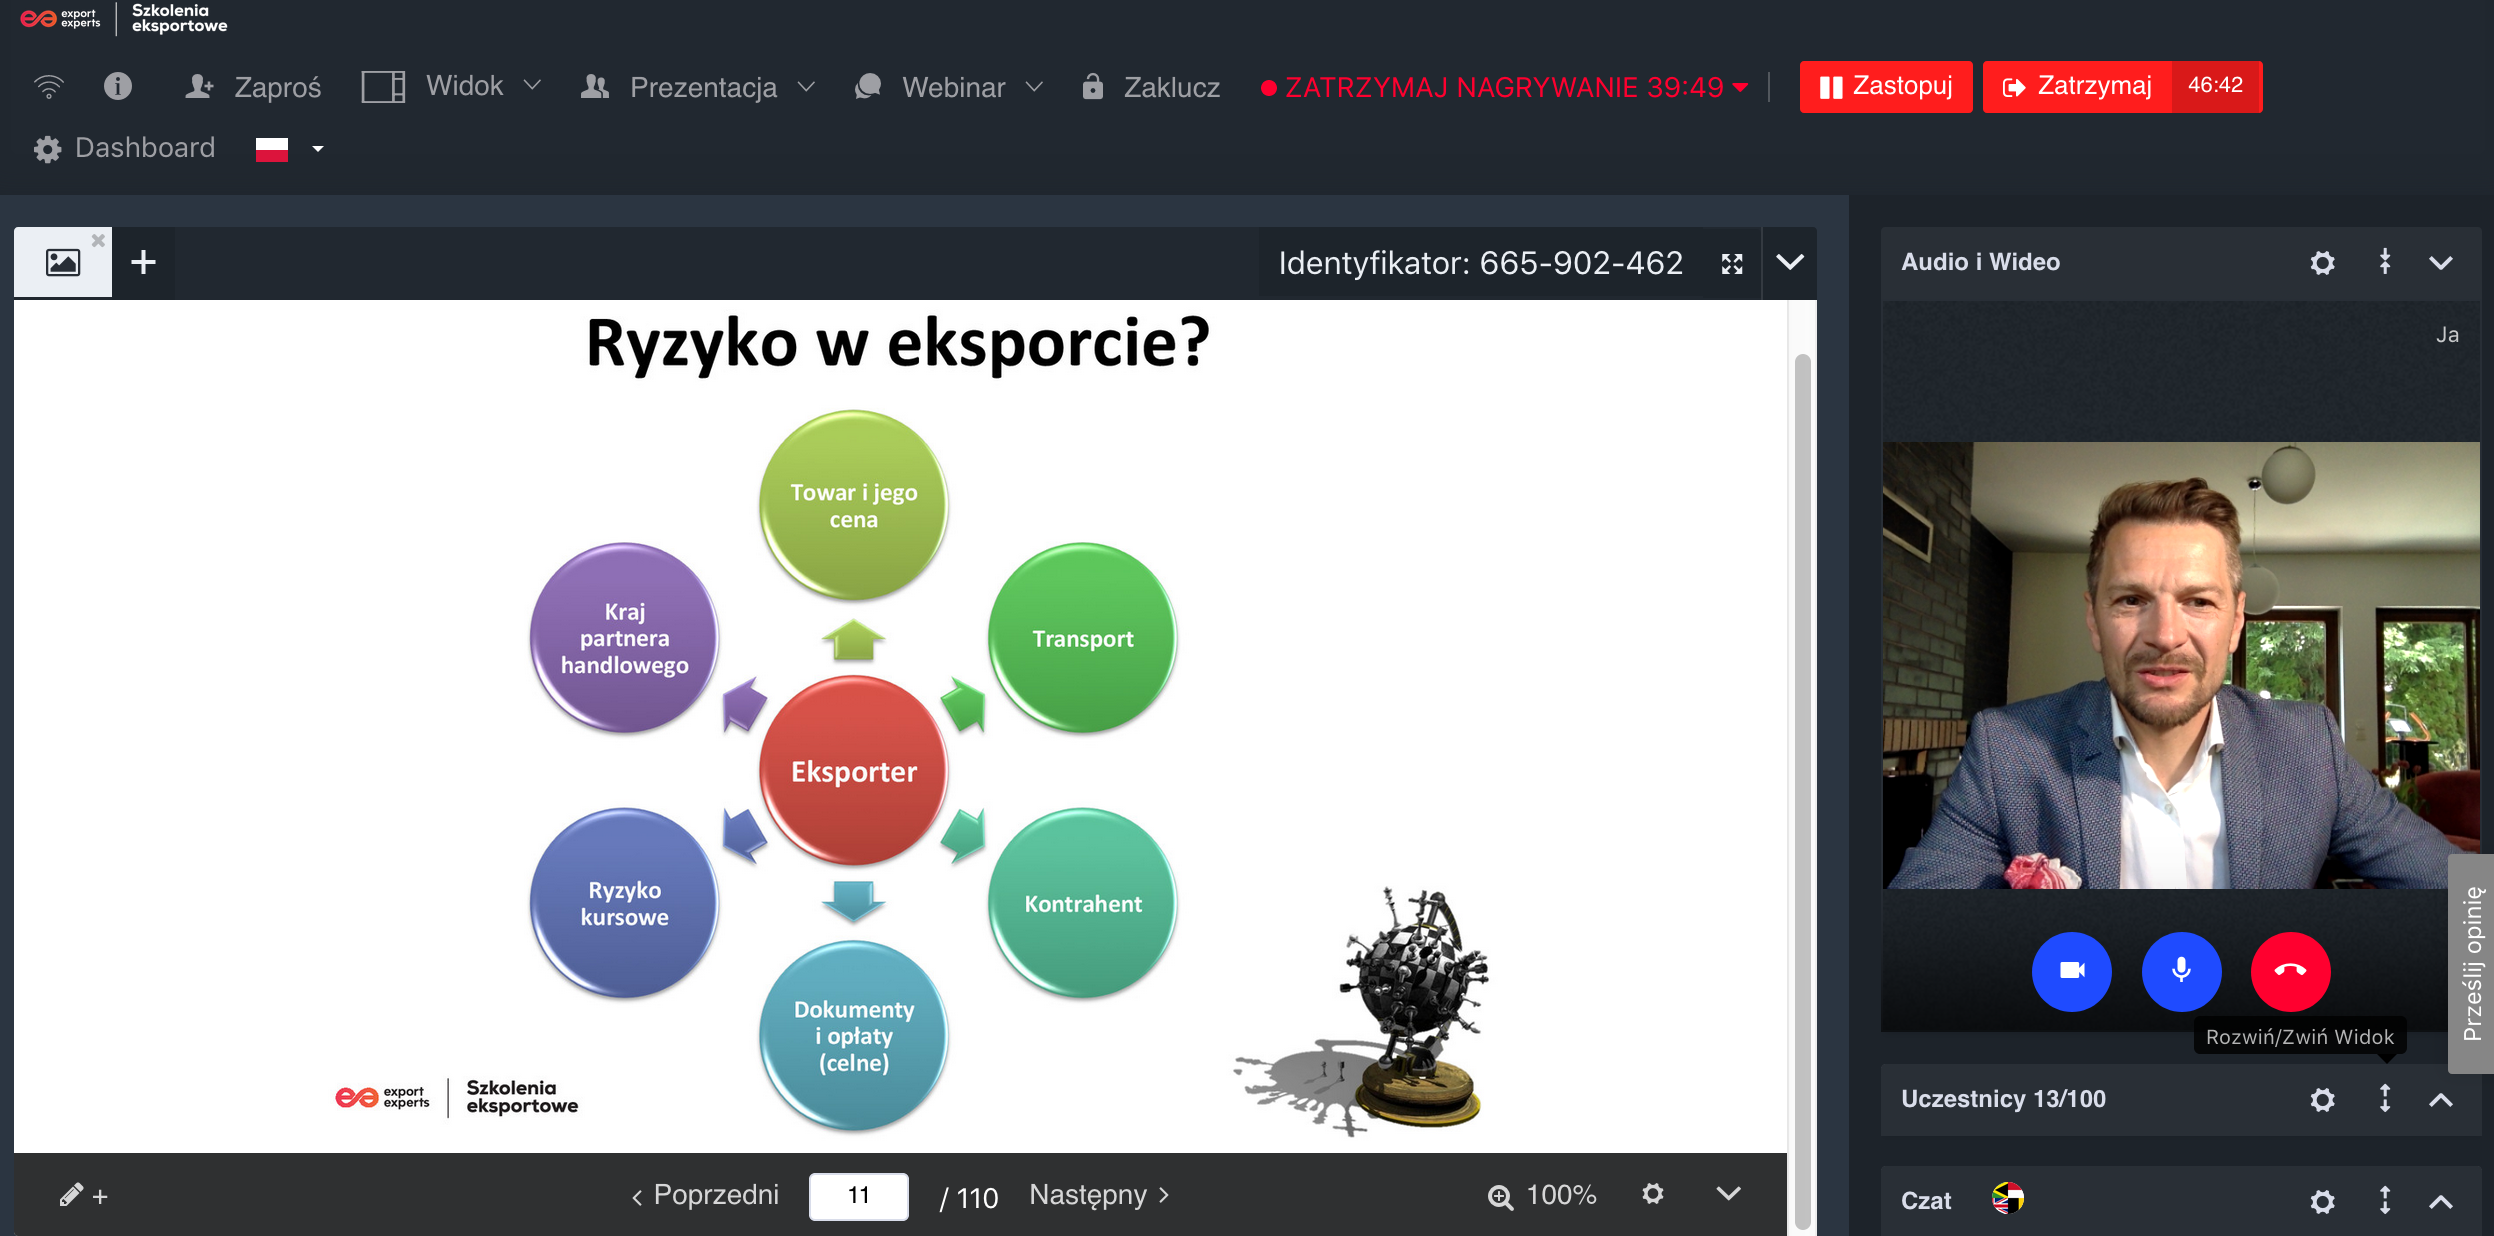Image resolution: width=2494 pixels, height=1236 pixels.
Task: Open the Uczestnicy panel settings gear
Action: pyautogui.click(x=2322, y=1100)
